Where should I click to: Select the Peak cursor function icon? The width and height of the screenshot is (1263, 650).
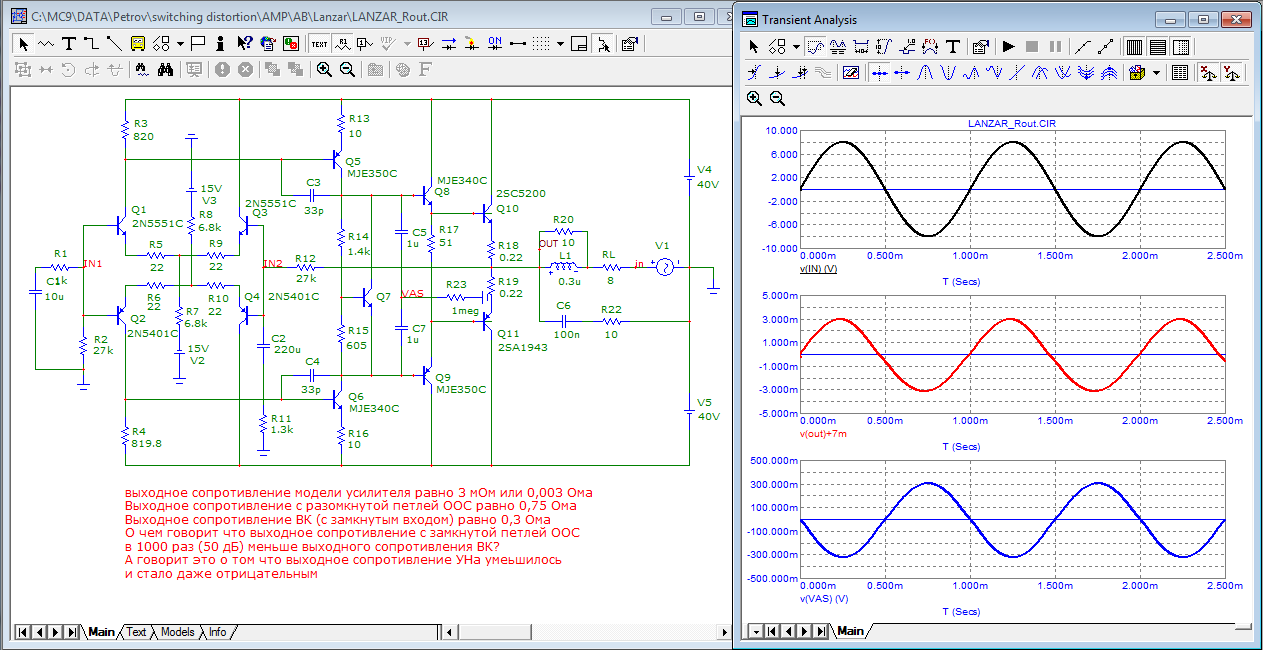pyautogui.click(x=926, y=72)
